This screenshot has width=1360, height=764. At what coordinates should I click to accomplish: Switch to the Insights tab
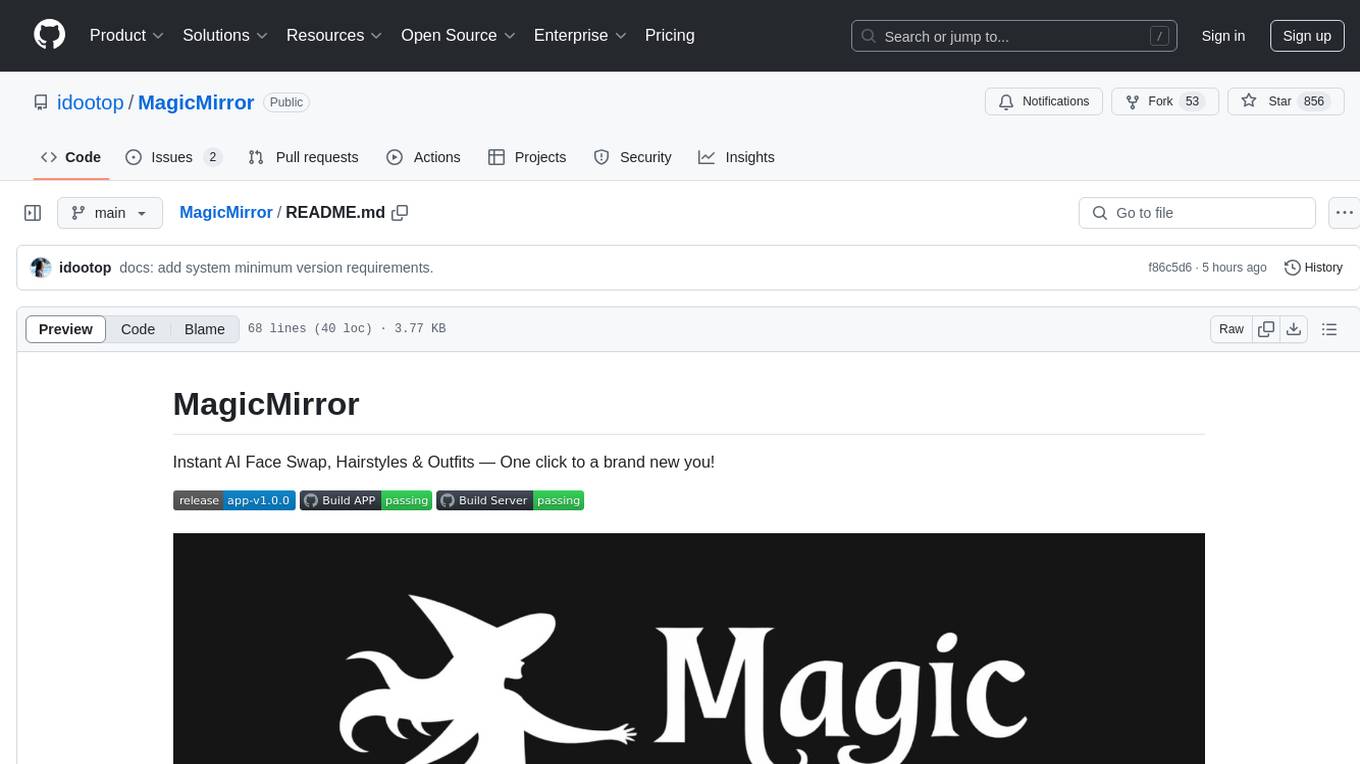coord(736,157)
